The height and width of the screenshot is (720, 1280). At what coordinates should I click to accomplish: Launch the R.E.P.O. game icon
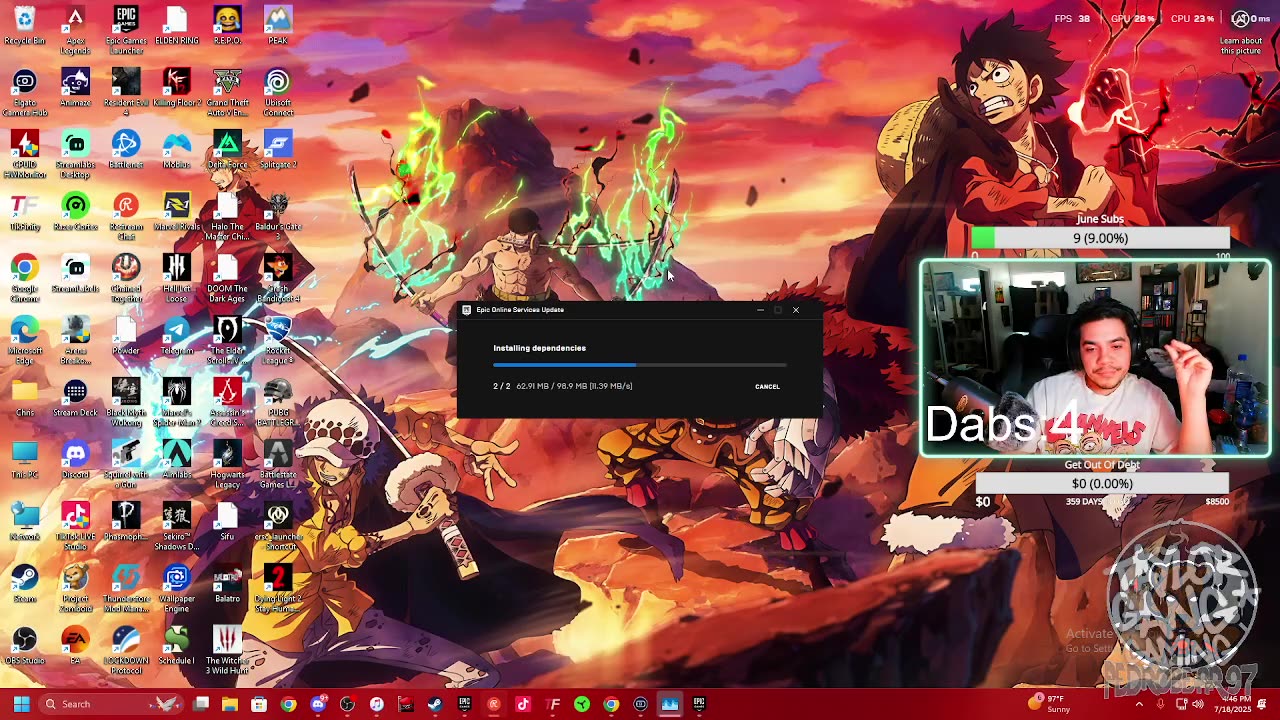(227, 27)
